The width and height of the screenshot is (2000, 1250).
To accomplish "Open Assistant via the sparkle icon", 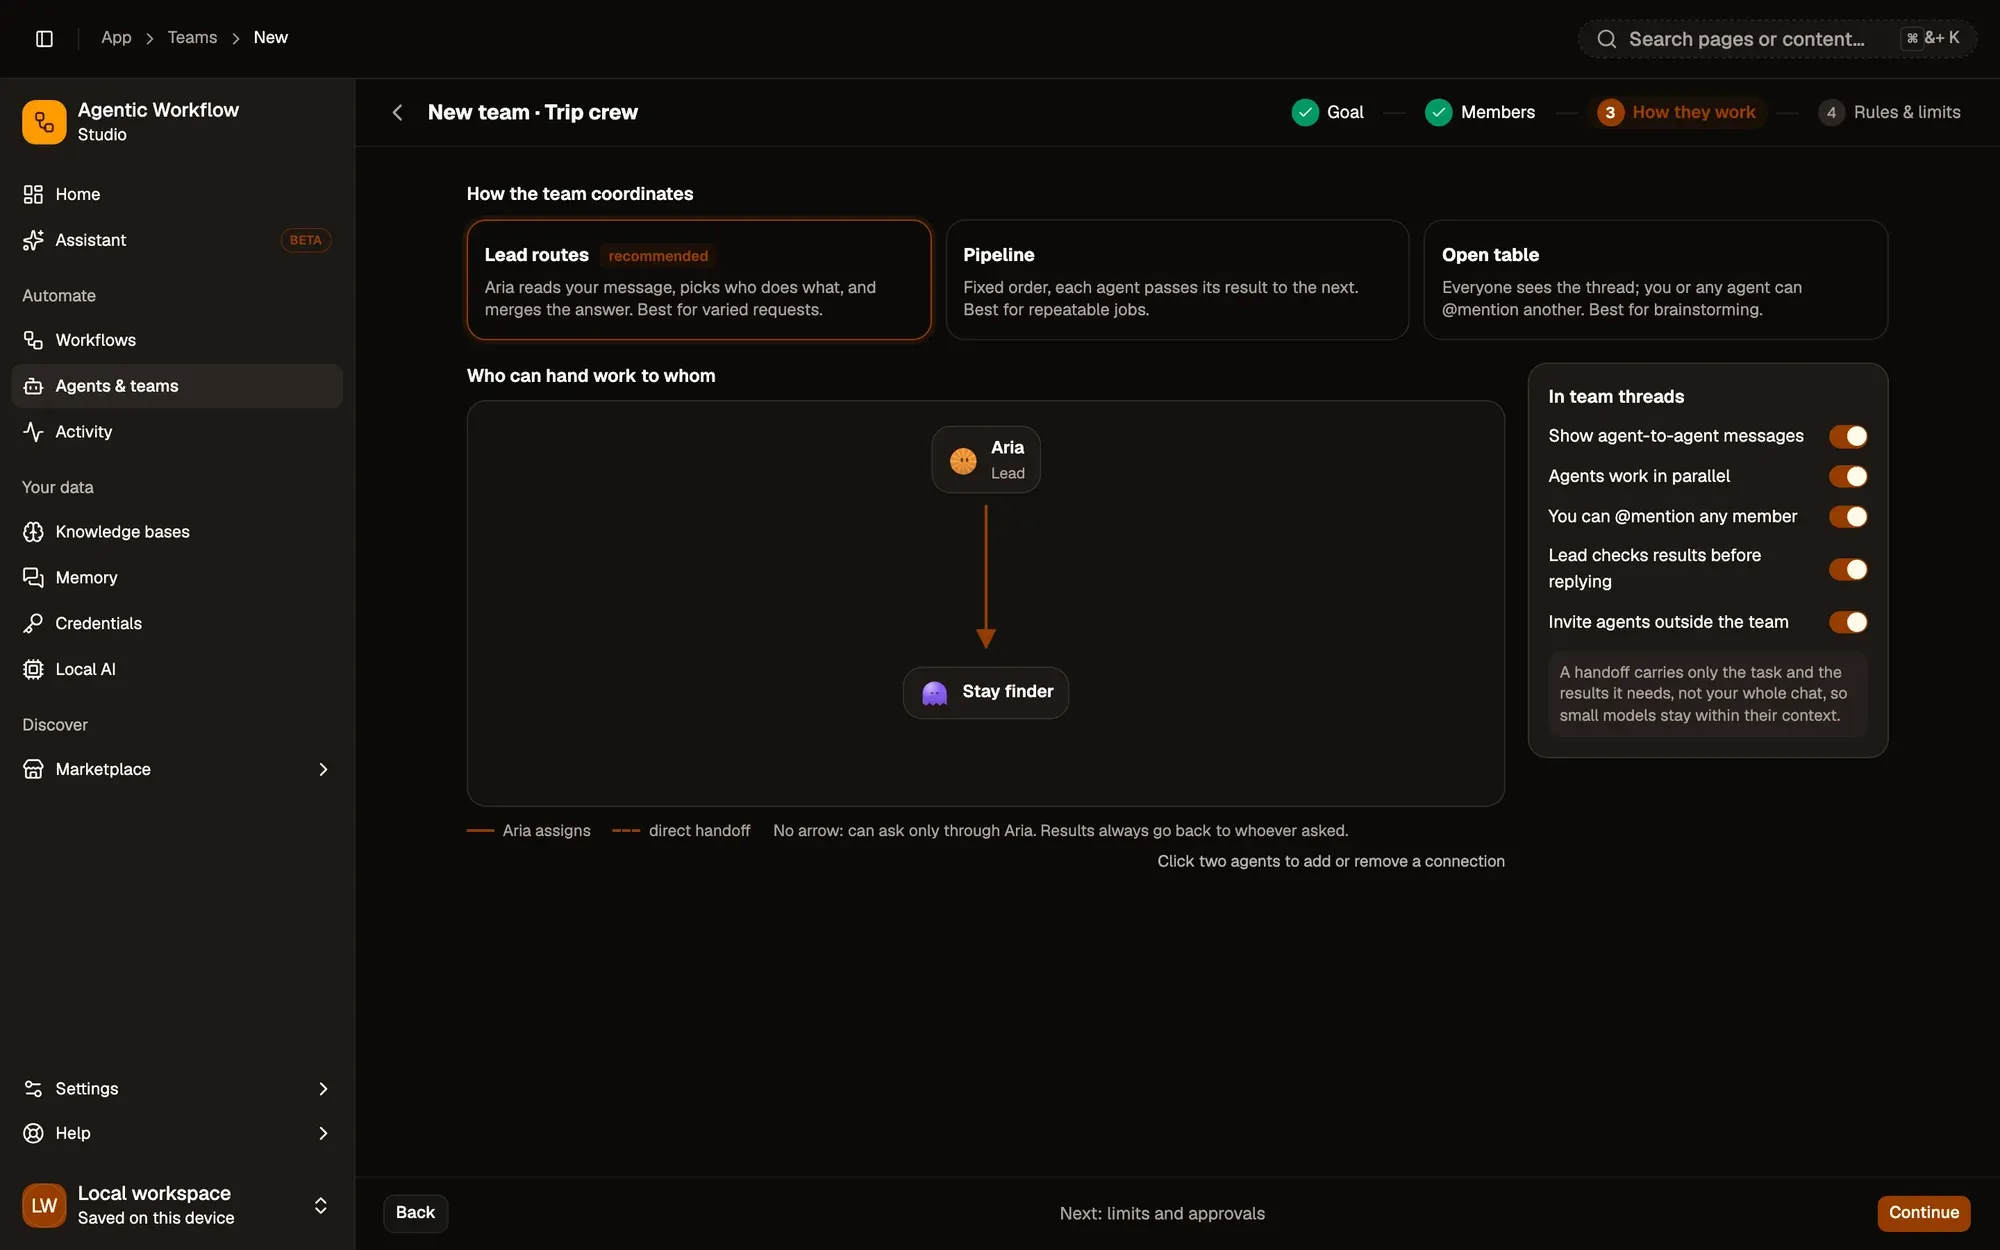I will (33, 240).
